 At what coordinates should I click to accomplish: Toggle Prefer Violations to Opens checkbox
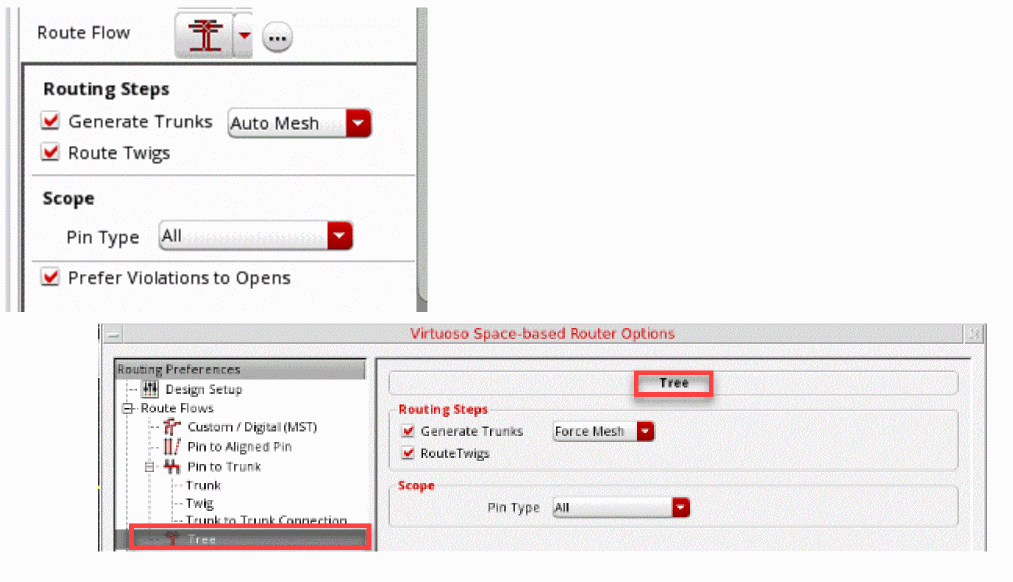click(x=50, y=277)
